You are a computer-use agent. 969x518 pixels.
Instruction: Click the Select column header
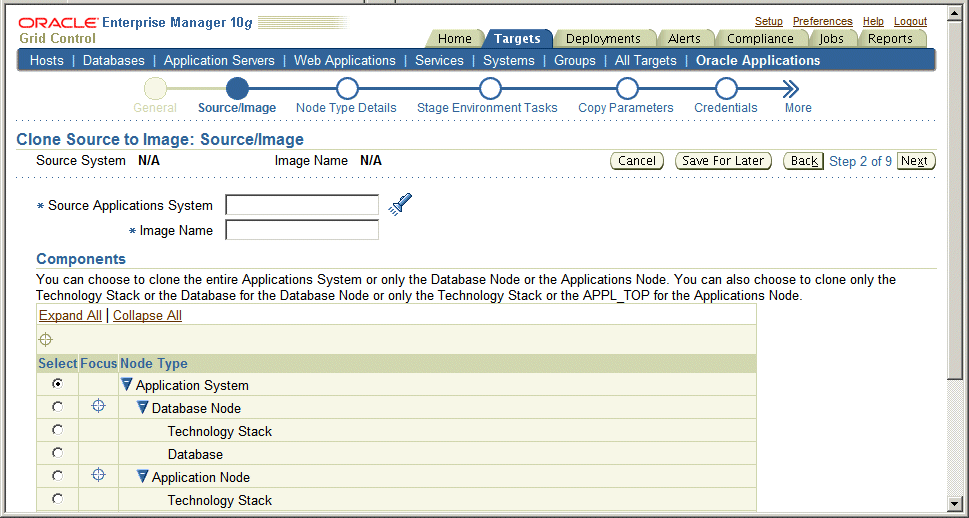[x=57, y=363]
